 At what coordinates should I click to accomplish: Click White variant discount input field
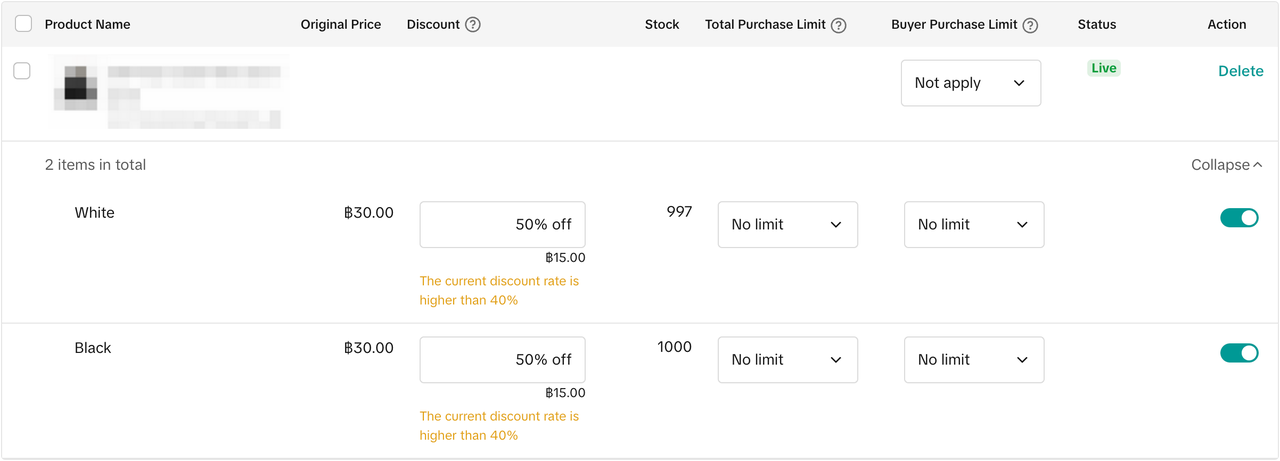pos(502,225)
